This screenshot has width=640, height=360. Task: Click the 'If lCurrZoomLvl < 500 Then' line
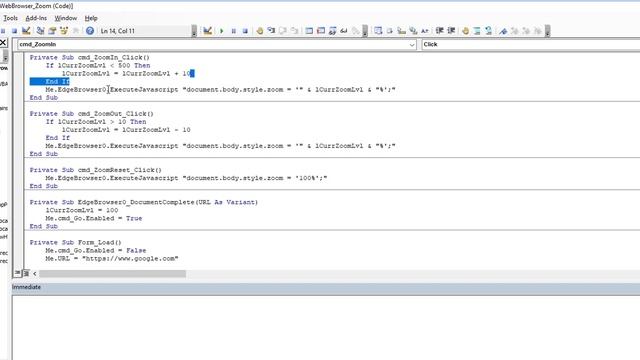(x=98, y=65)
